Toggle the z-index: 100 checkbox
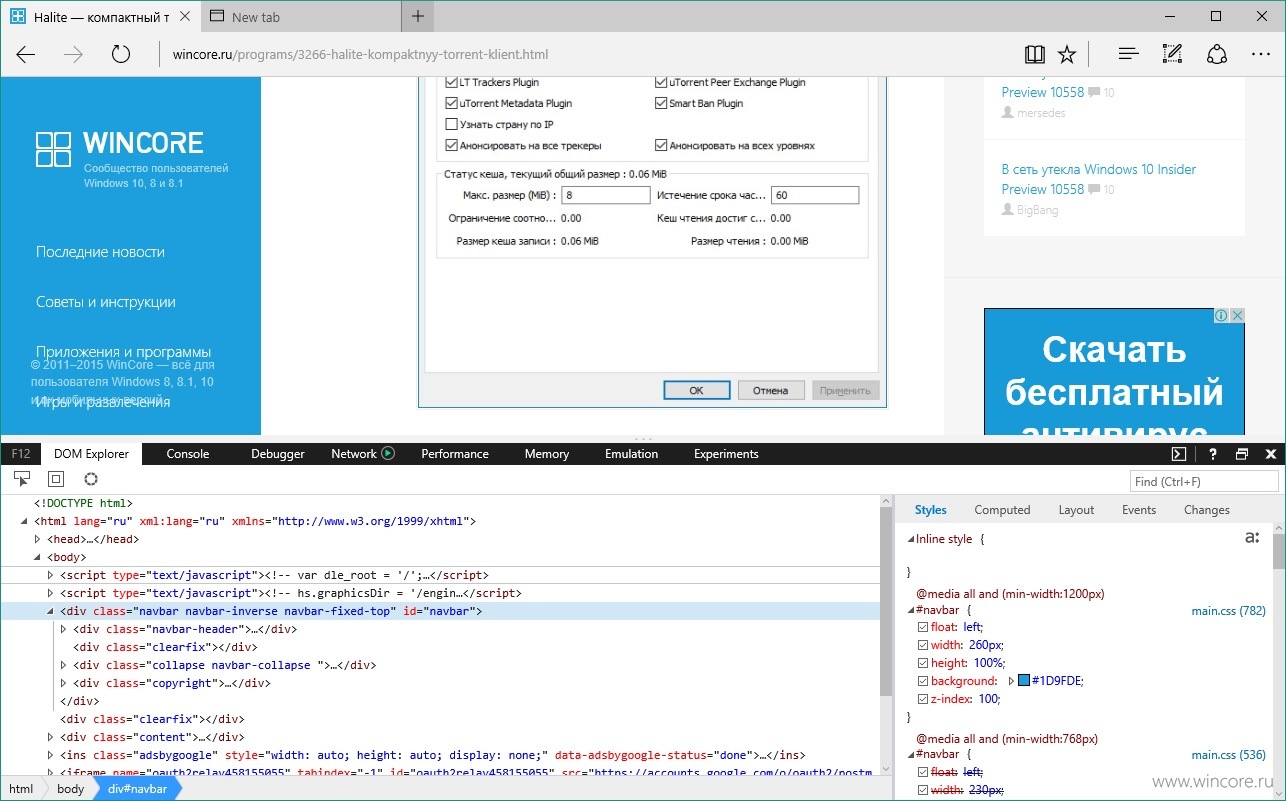This screenshot has height=801, width=1286. [923, 699]
